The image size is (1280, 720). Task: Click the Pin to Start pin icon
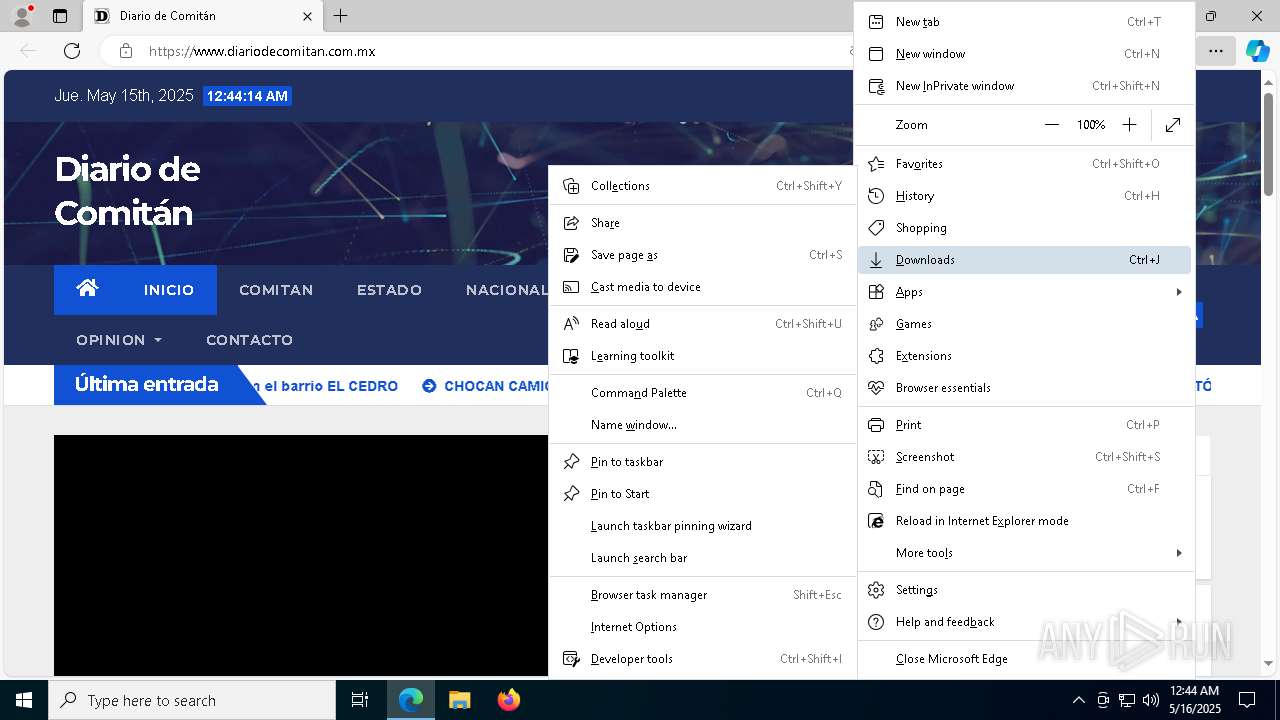[571, 494]
